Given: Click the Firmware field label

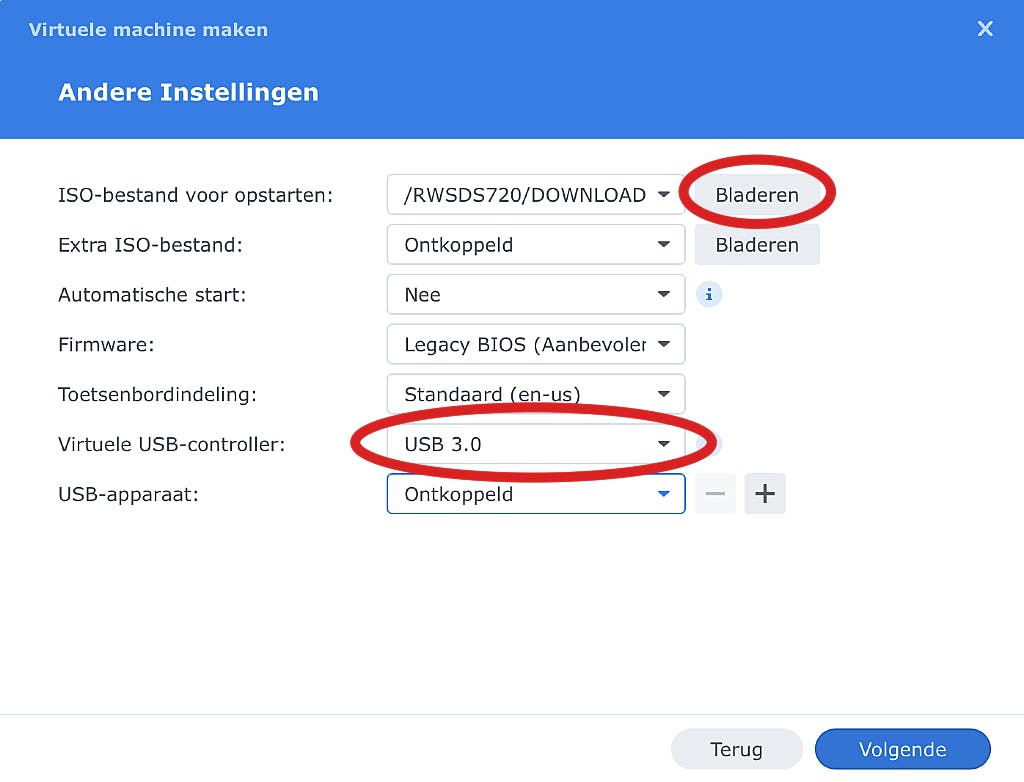Looking at the screenshot, I should point(105,345).
